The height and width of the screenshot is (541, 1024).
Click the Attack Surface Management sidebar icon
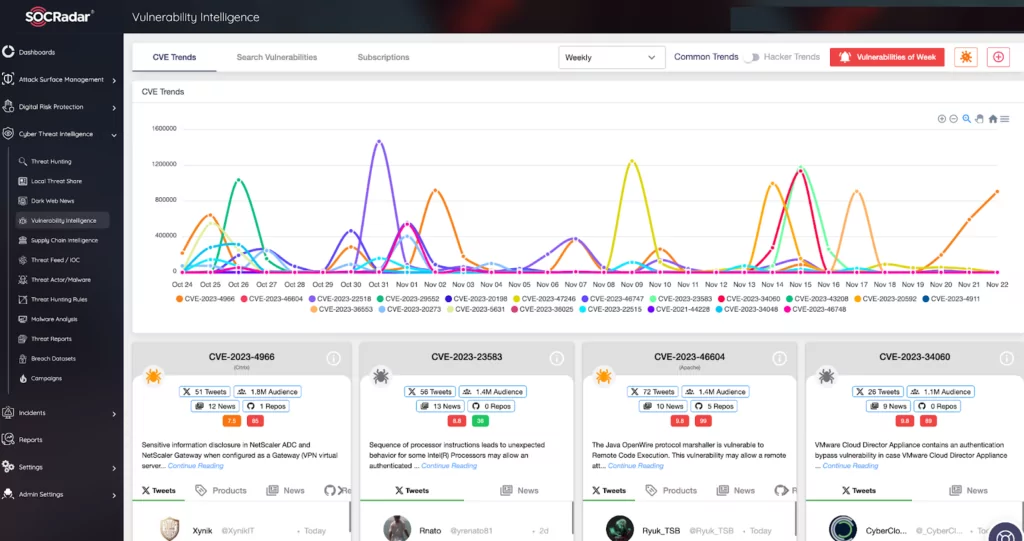point(8,79)
